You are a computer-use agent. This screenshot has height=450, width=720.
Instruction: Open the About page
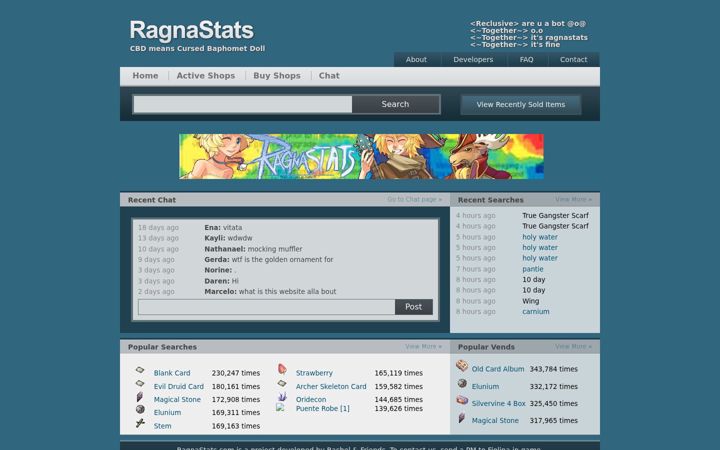[x=416, y=60]
